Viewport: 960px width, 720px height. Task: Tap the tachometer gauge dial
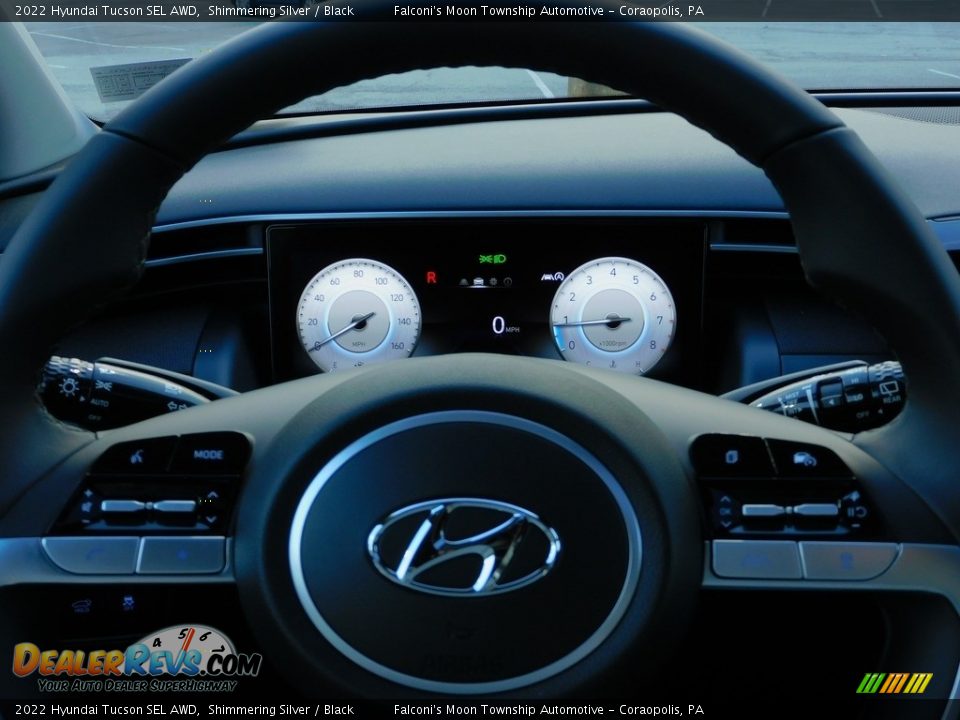point(613,315)
